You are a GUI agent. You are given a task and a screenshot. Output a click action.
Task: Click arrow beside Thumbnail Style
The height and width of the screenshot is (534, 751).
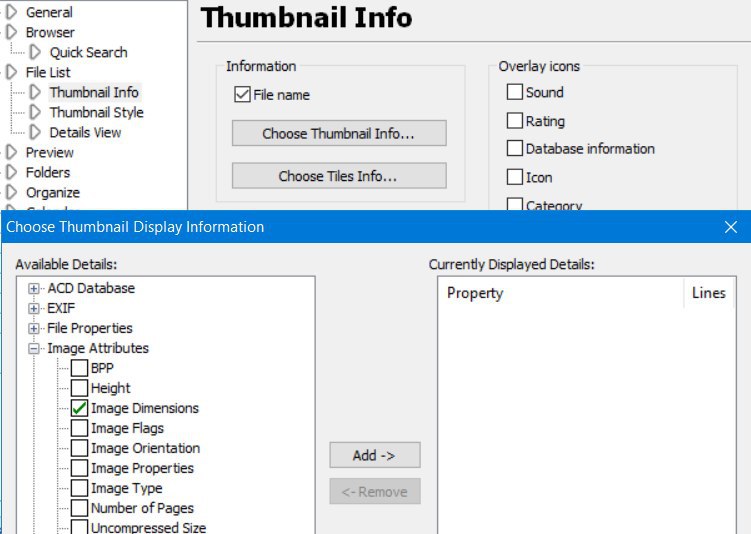pyautogui.click(x=35, y=112)
